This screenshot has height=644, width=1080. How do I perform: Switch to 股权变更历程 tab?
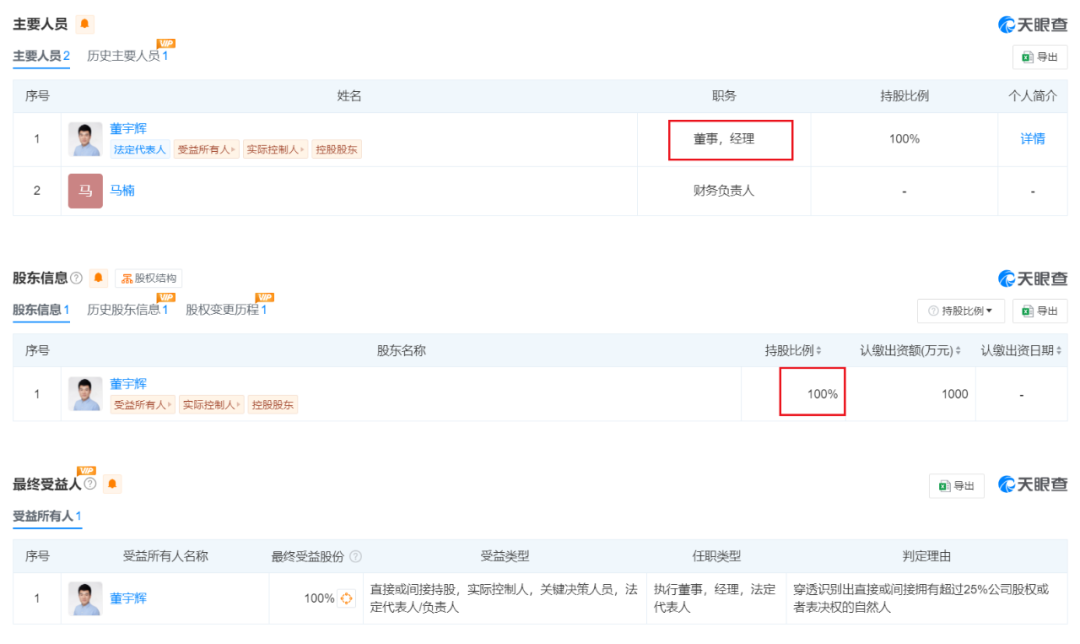point(225,310)
